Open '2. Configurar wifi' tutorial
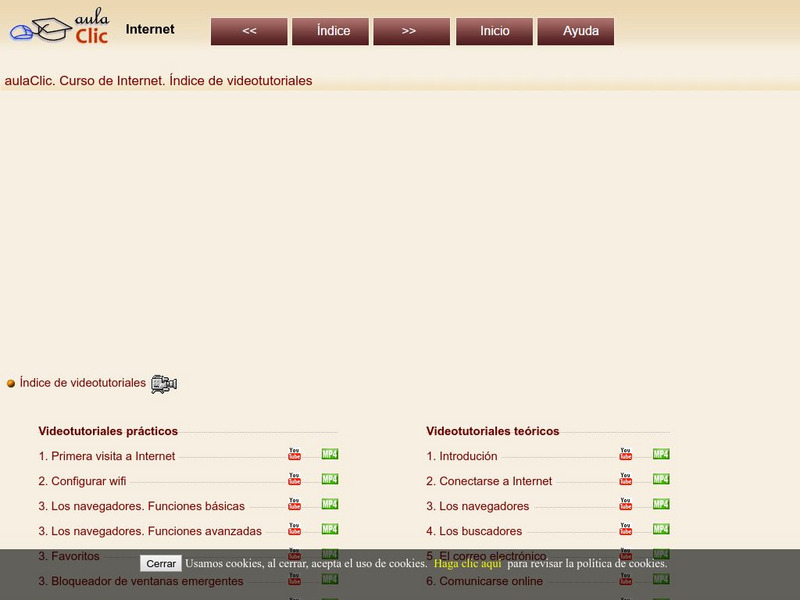 82,481
